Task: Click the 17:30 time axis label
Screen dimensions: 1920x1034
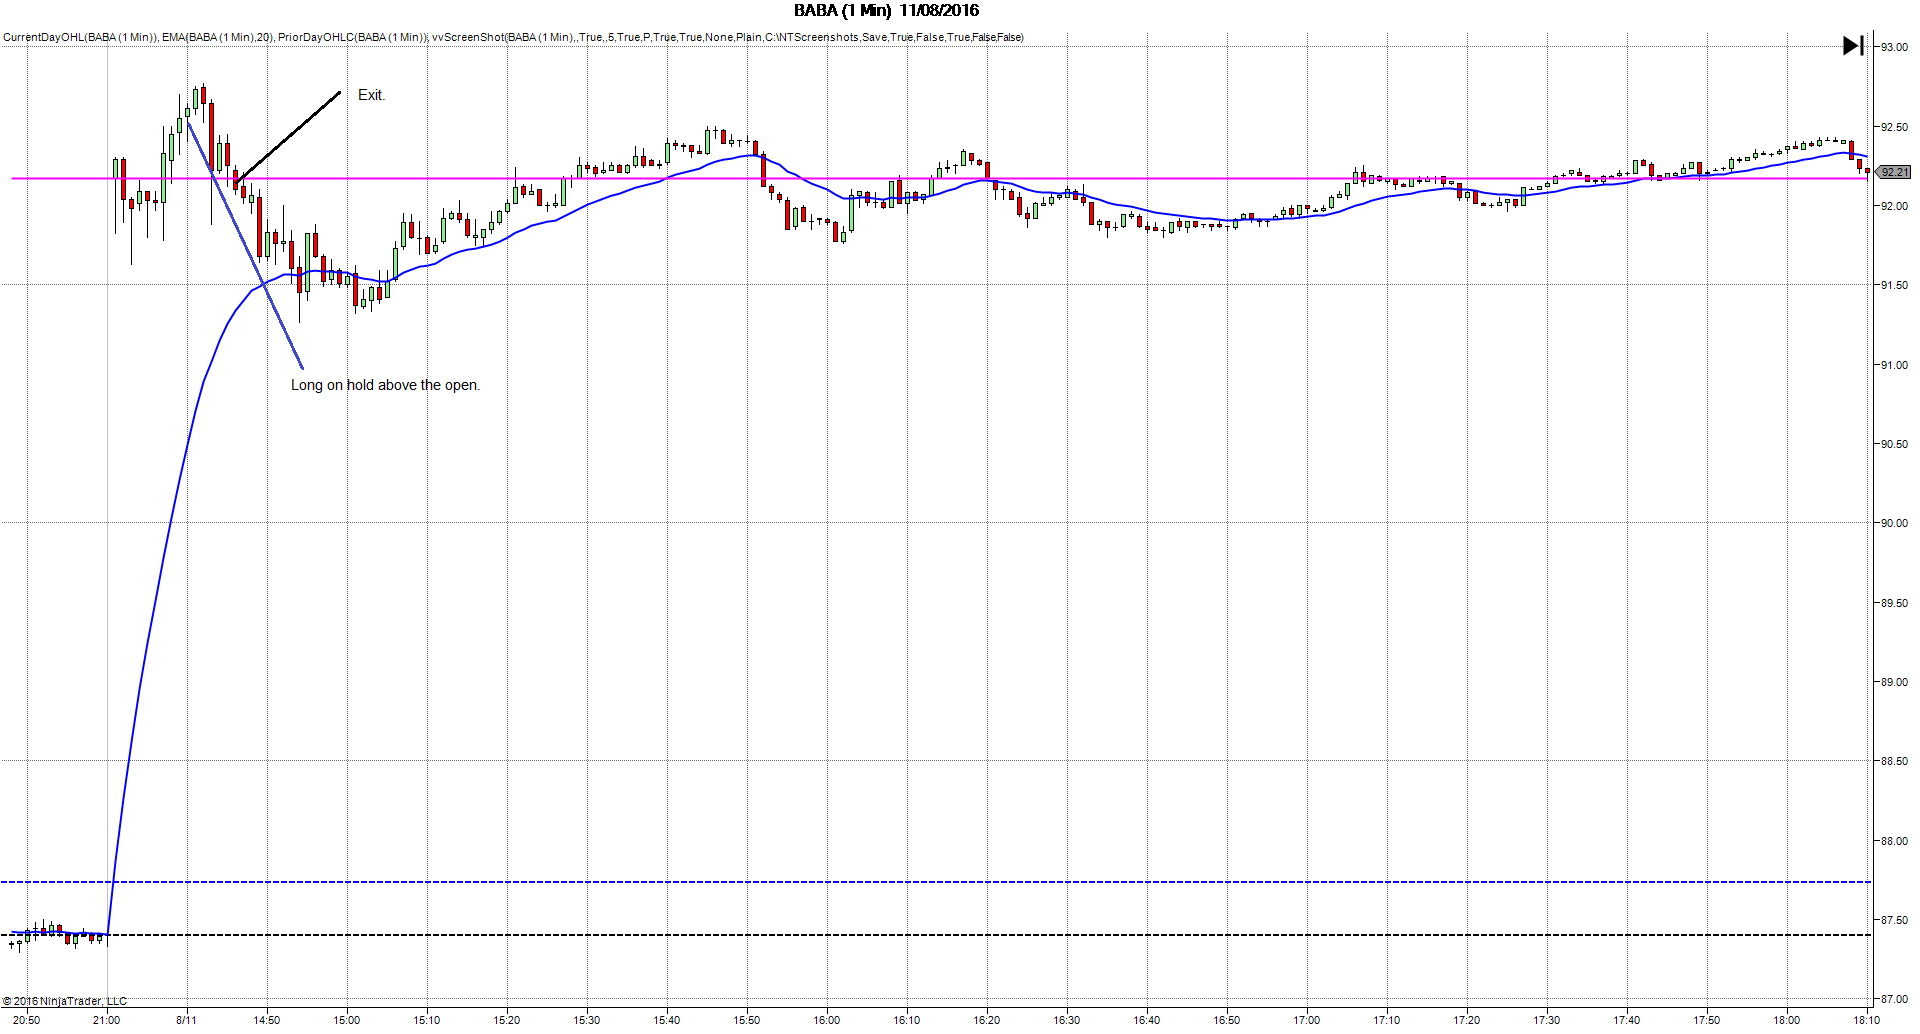Action: tap(1547, 1020)
